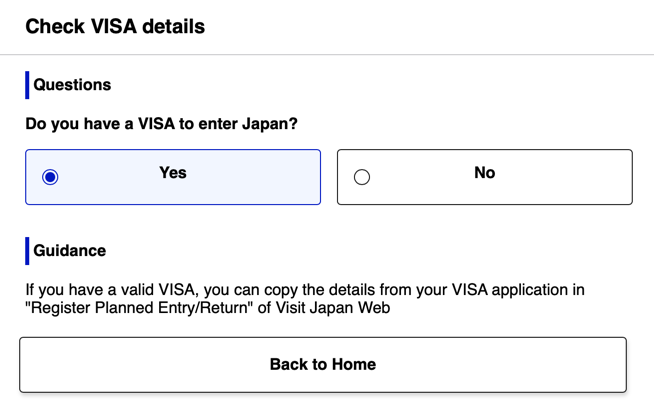The width and height of the screenshot is (654, 412).
Task: Click the "Check VISA details" page title
Action: click(115, 27)
